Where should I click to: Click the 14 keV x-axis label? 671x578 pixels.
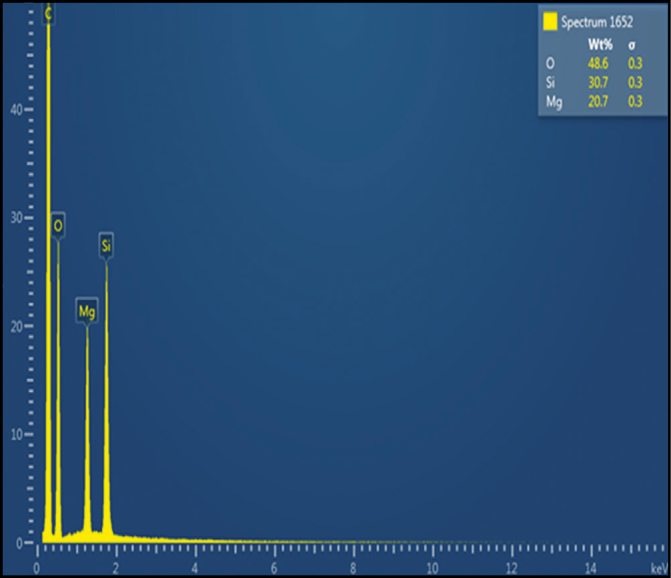(x=591, y=568)
